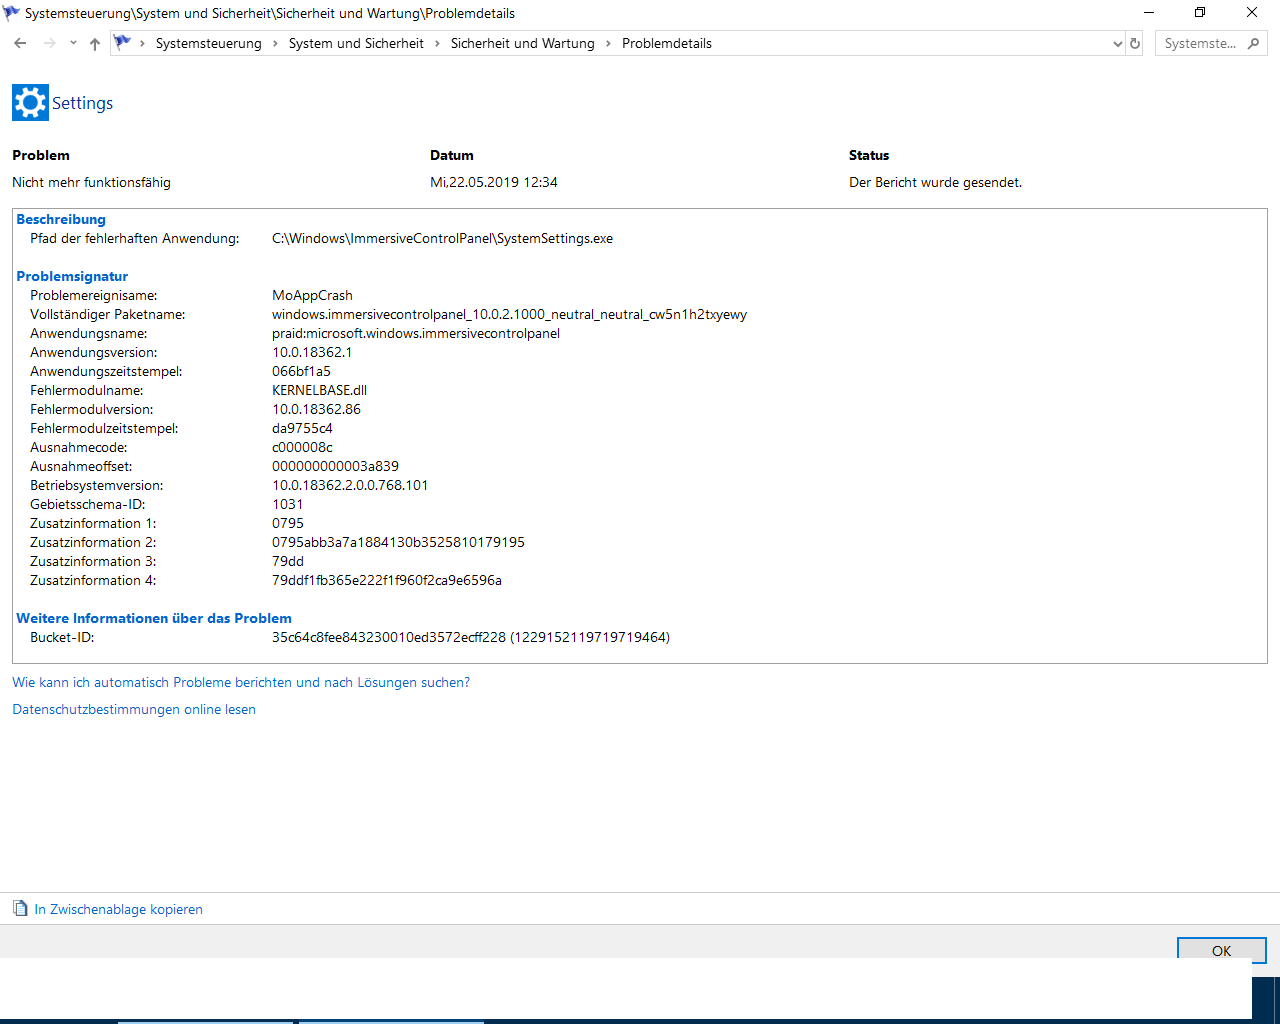Viewport: 1280px width, 1024px height.
Task: Select Fehlermodulversion 10.0.18362.86
Action: (316, 409)
